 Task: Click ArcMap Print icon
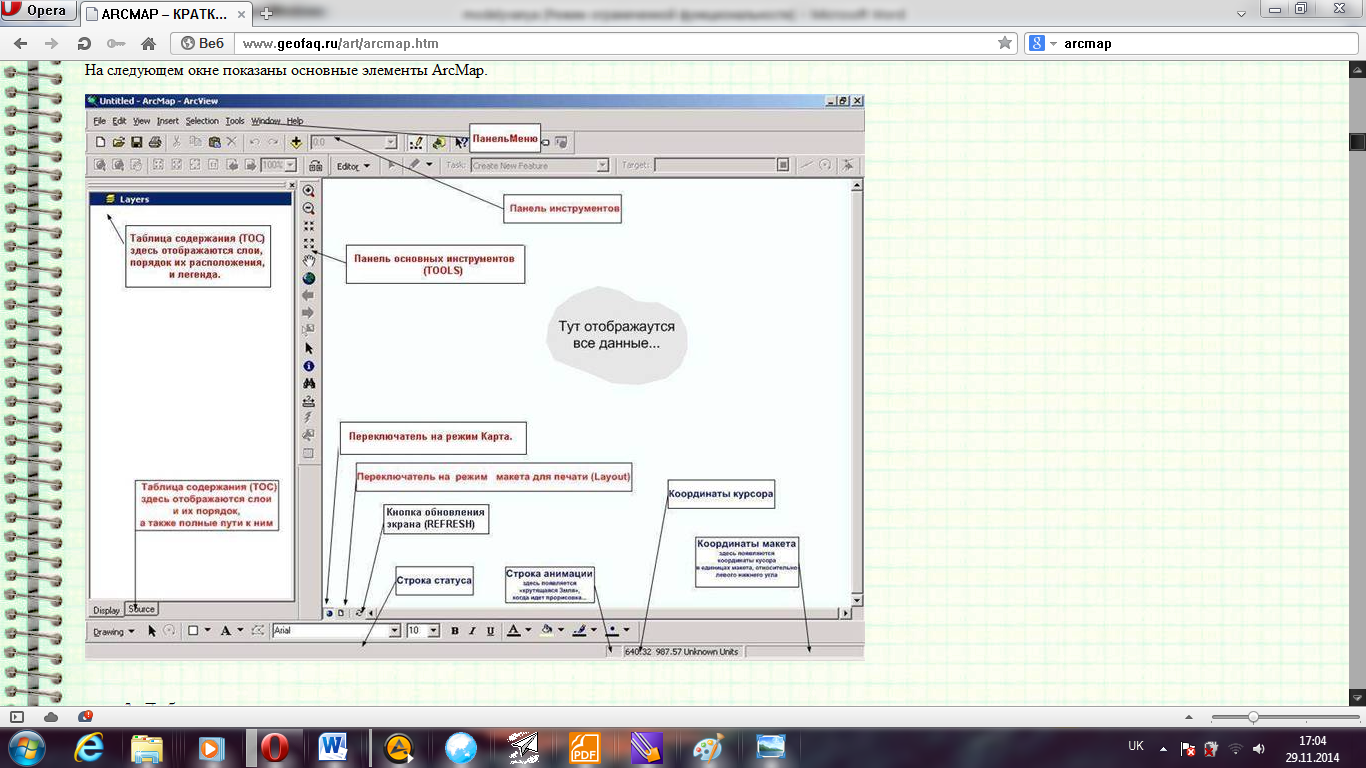155,142
